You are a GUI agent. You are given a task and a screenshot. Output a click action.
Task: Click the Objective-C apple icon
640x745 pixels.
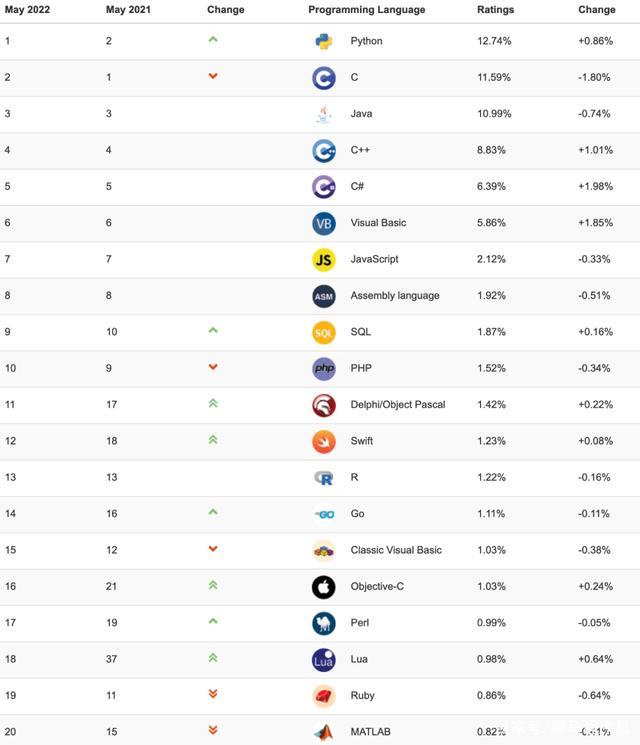323,587
